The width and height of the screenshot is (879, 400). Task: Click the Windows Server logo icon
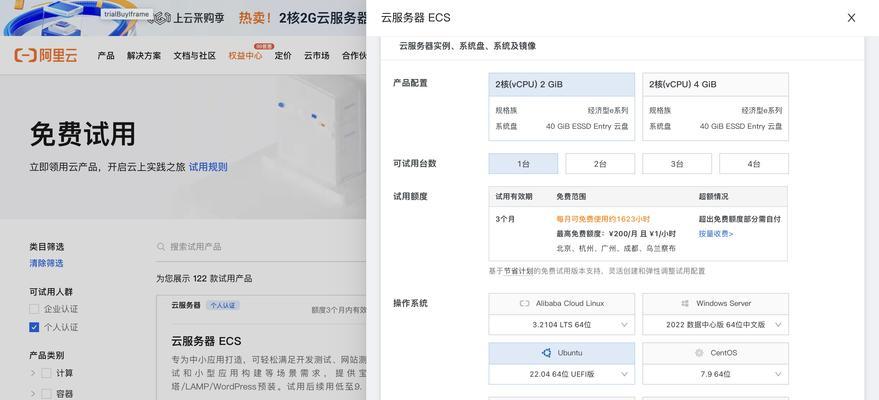tap(685, 303)
